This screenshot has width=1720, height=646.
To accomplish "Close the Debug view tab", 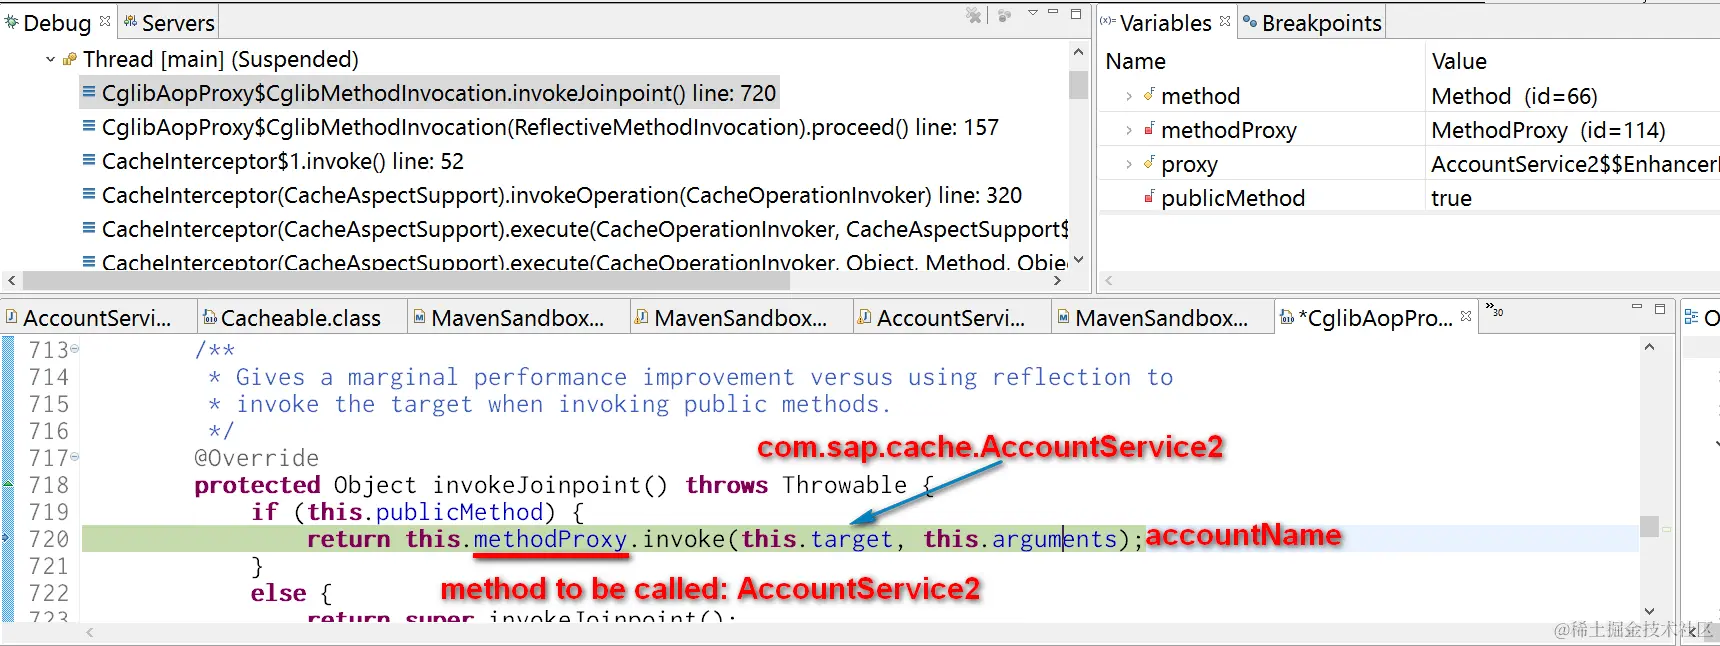I will [105, 20].
